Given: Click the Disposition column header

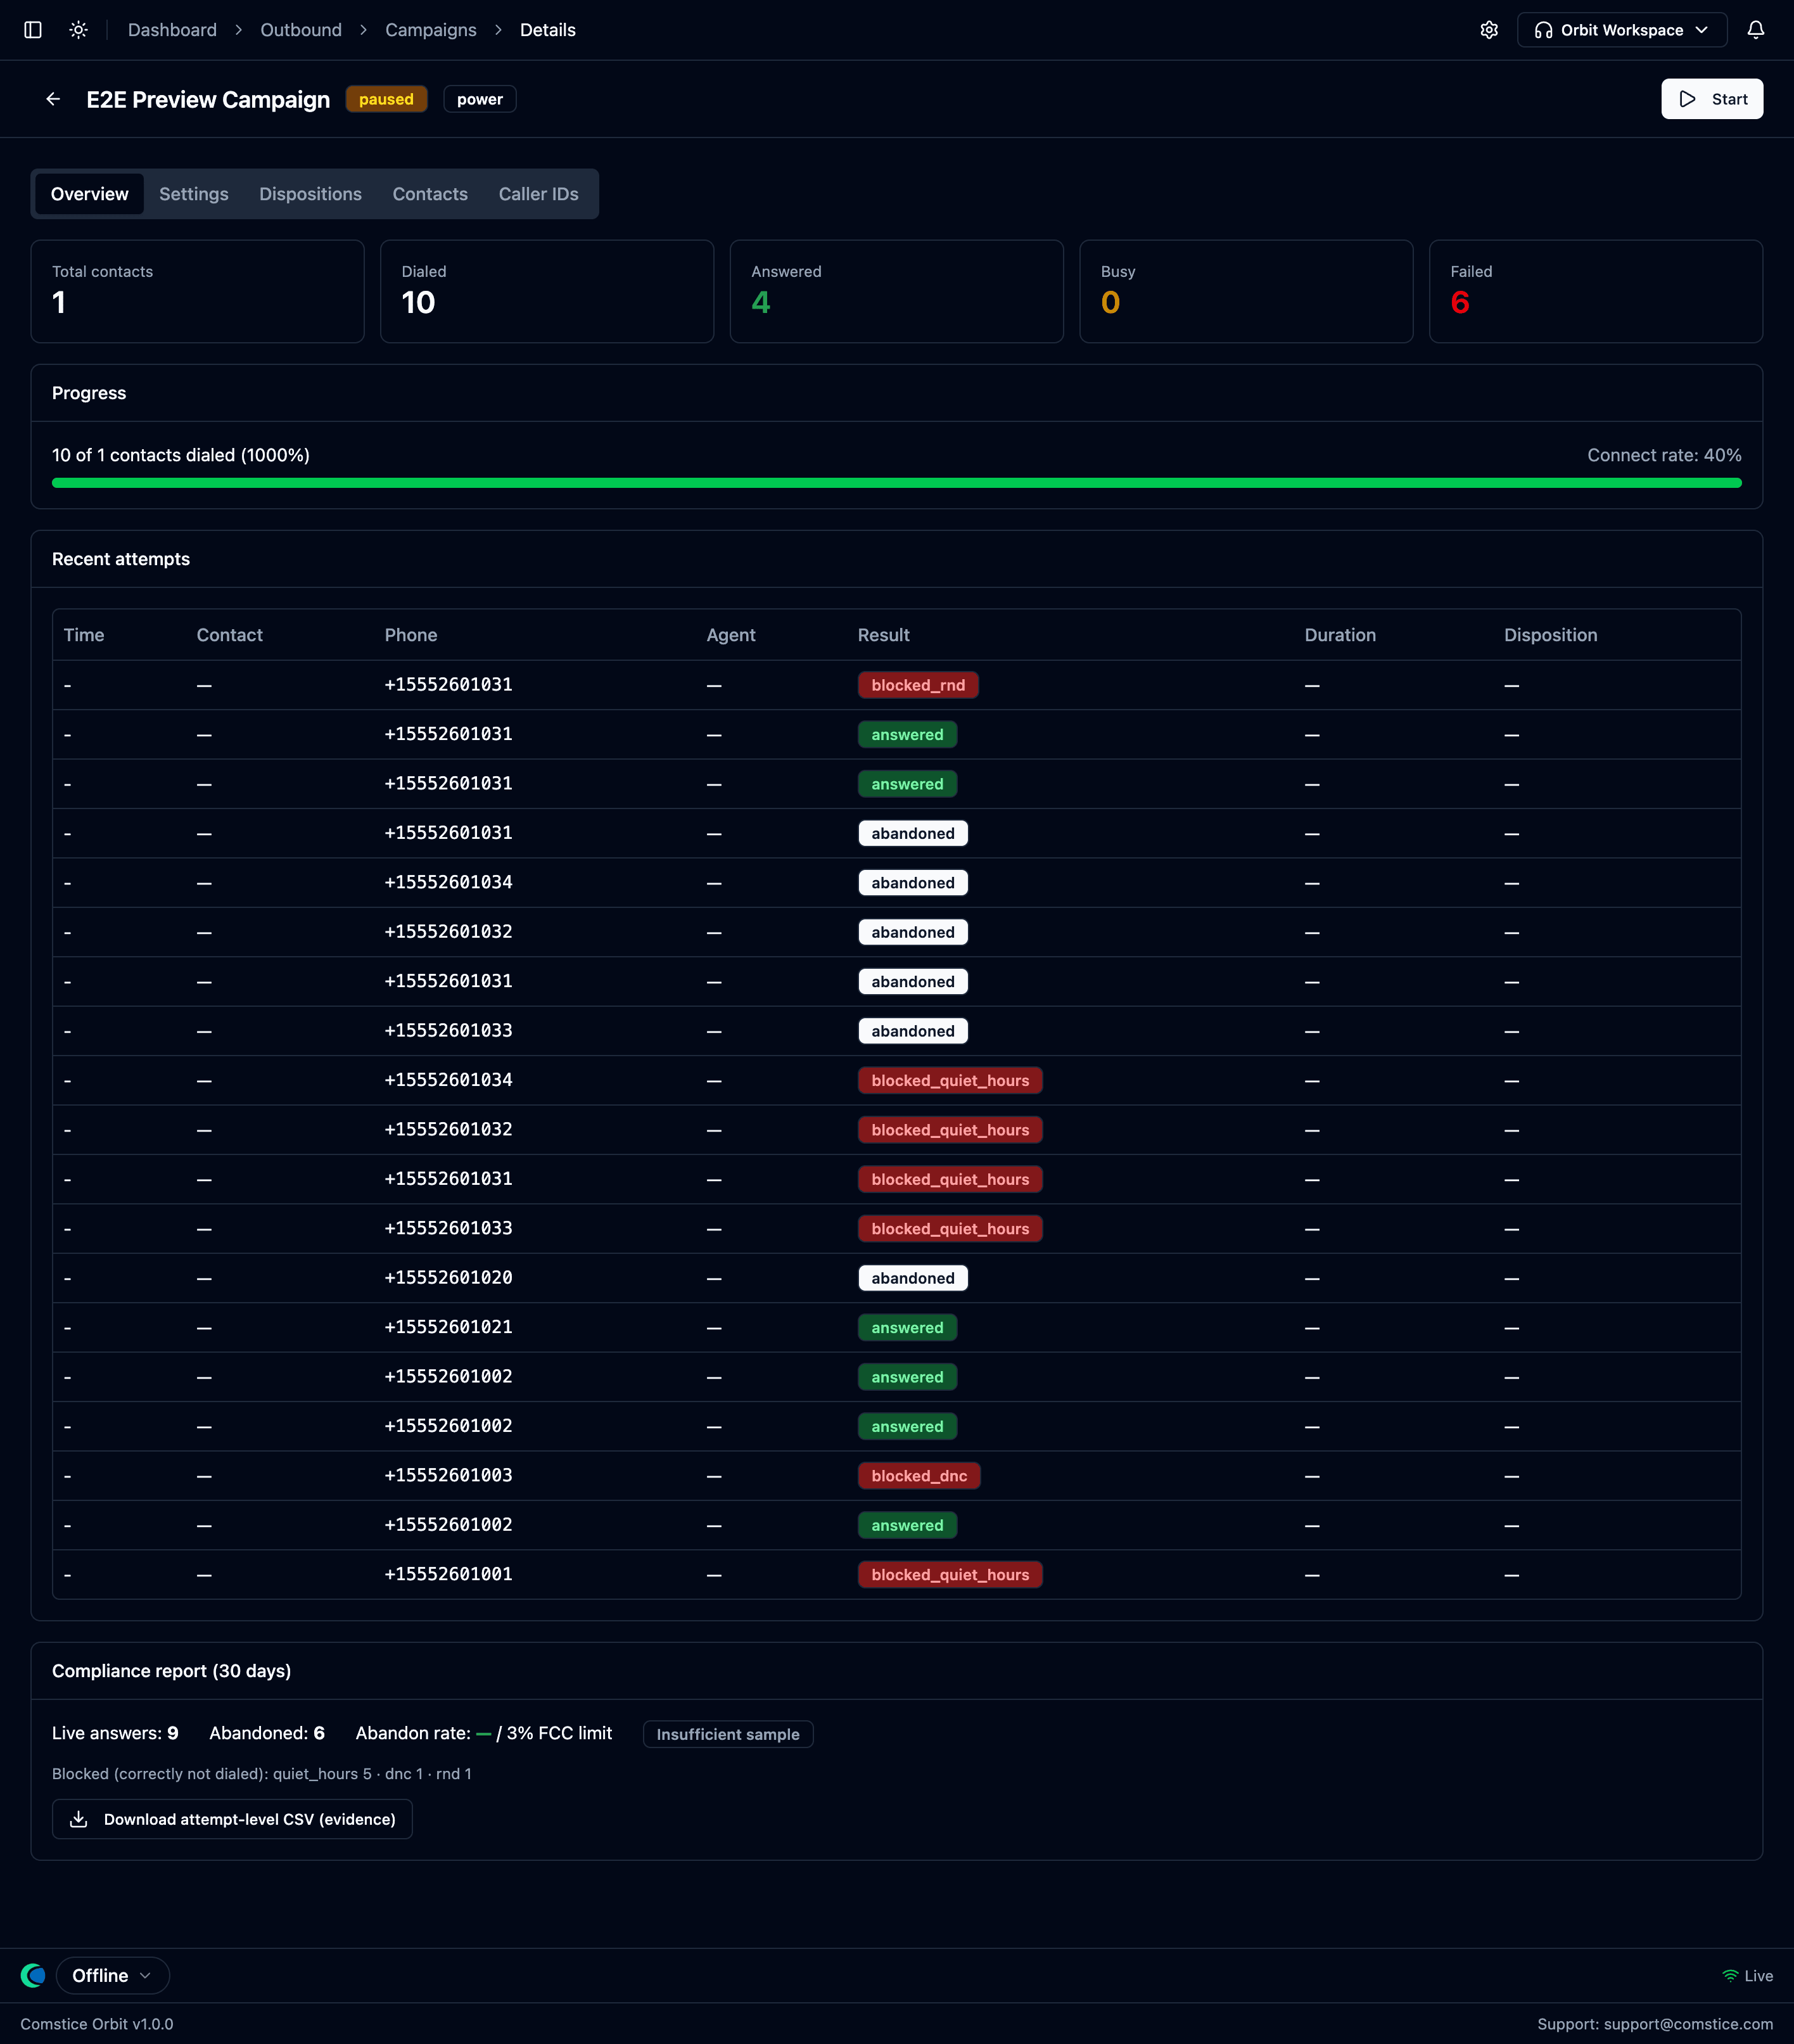Looking at the screenshot, I should (x=1550, y=635).
